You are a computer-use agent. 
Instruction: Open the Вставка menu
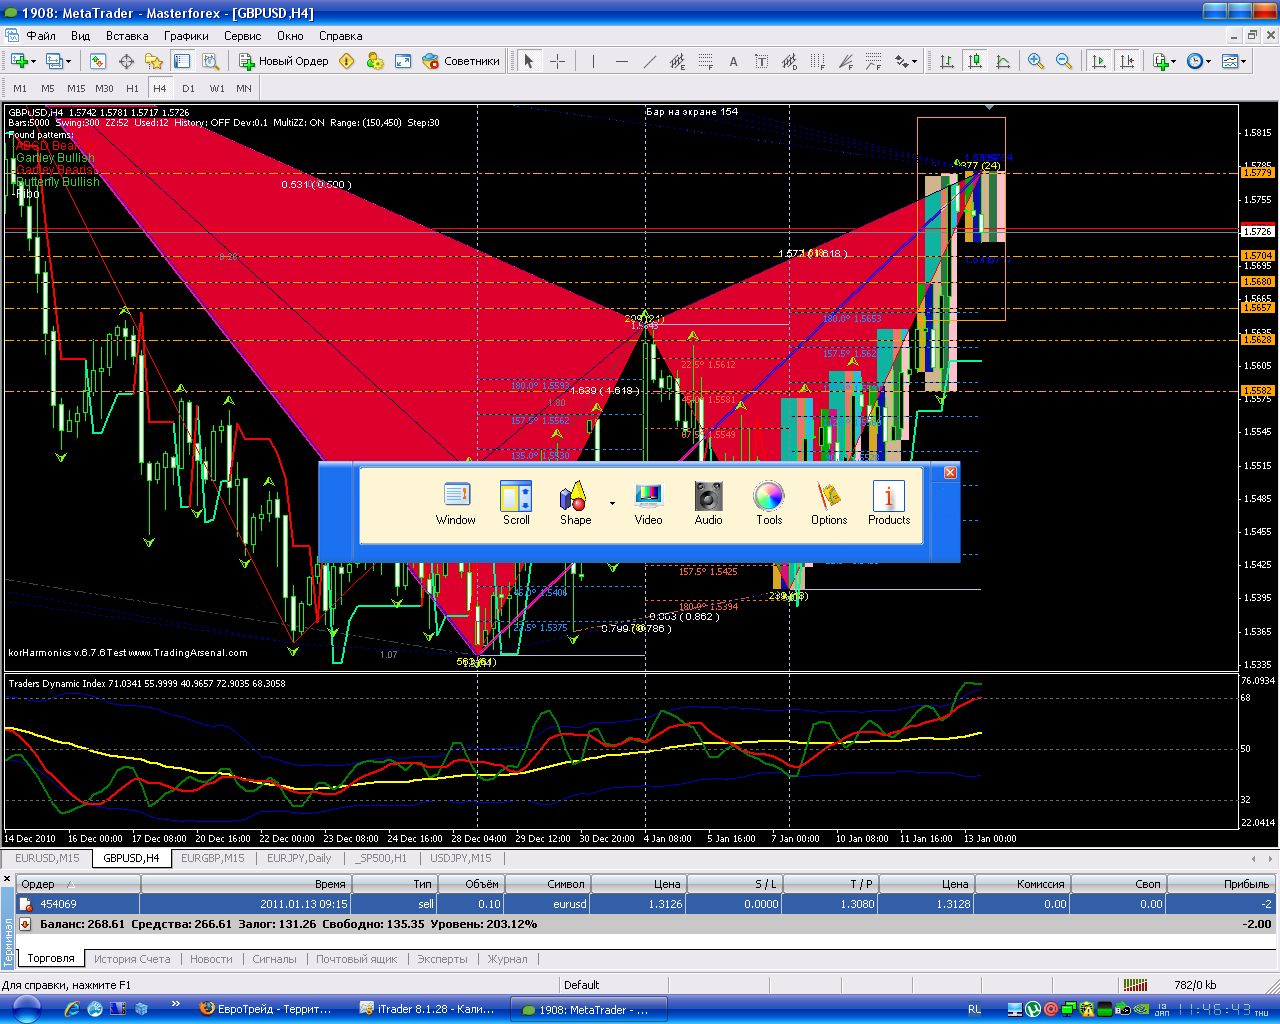tap(127, 36)
